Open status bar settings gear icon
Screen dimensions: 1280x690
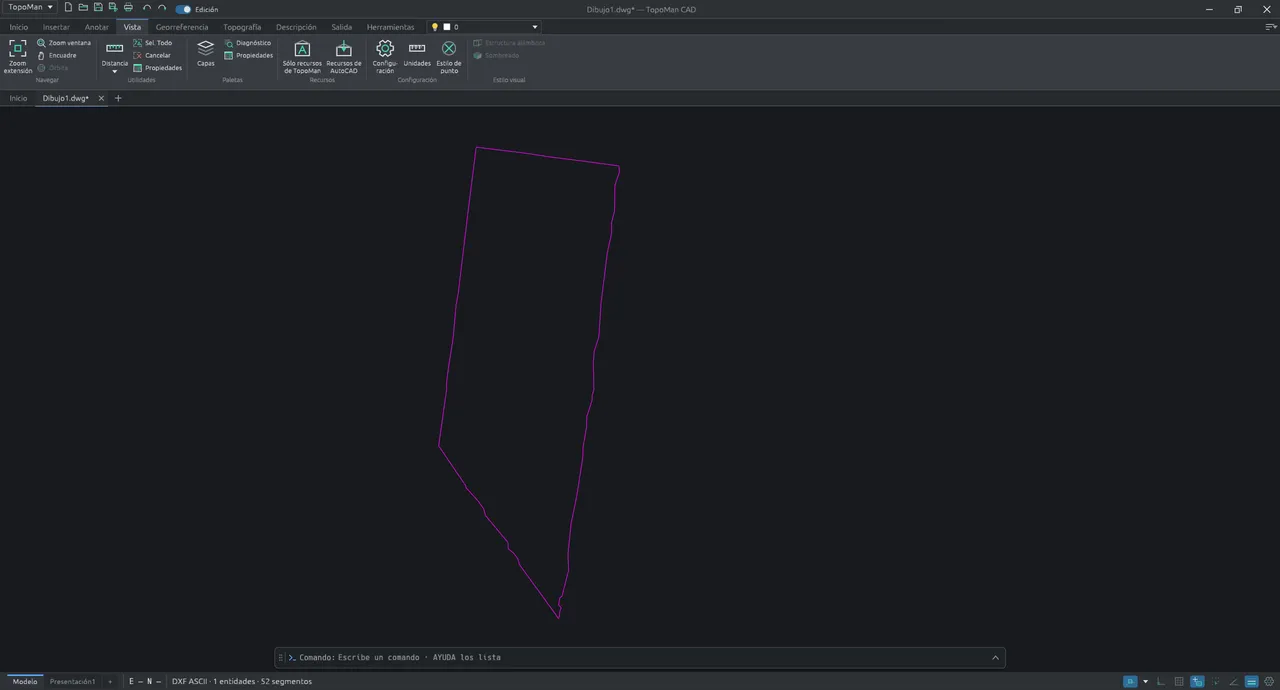coord(1270,682)
